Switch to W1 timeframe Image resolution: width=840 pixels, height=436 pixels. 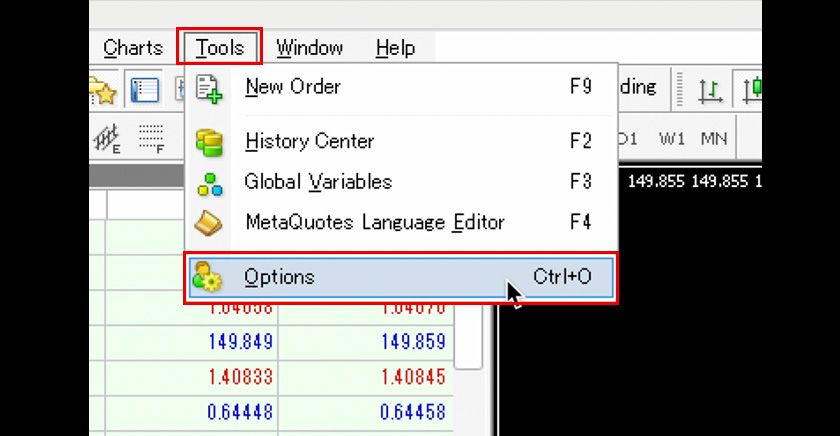click(672, 139)
